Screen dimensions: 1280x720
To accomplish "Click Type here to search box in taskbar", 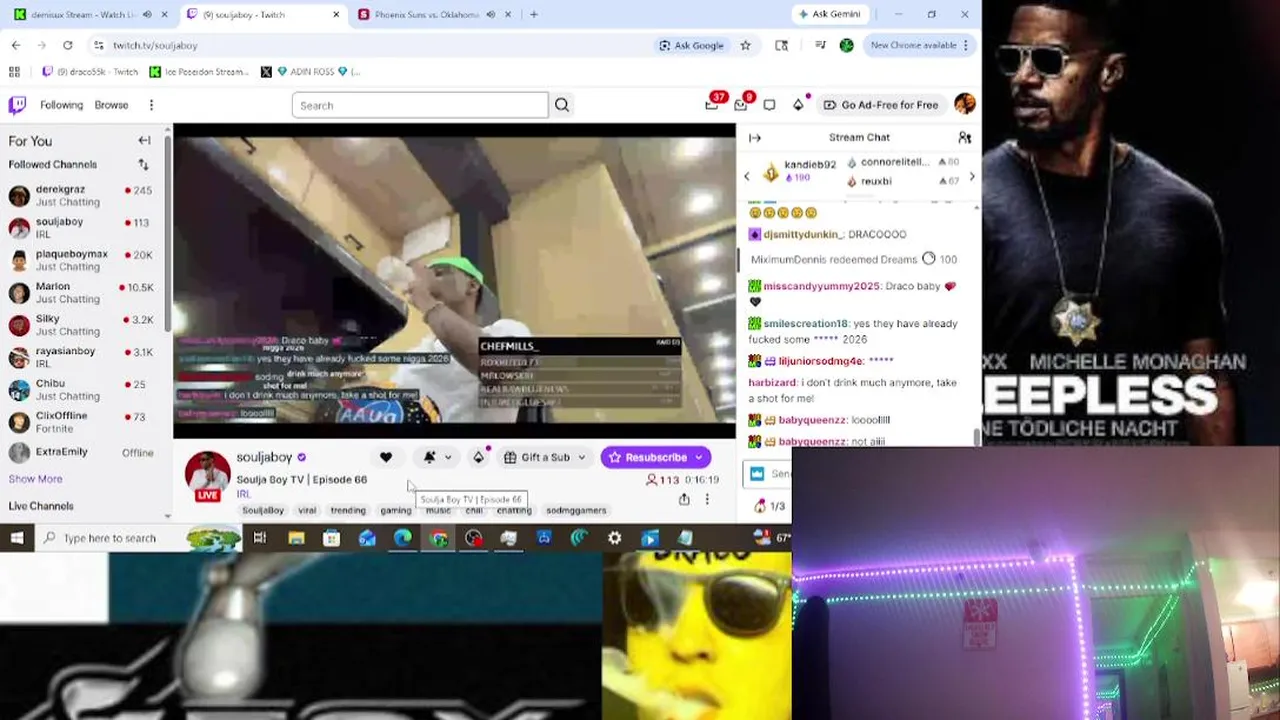I will click(x=138, y=538).
